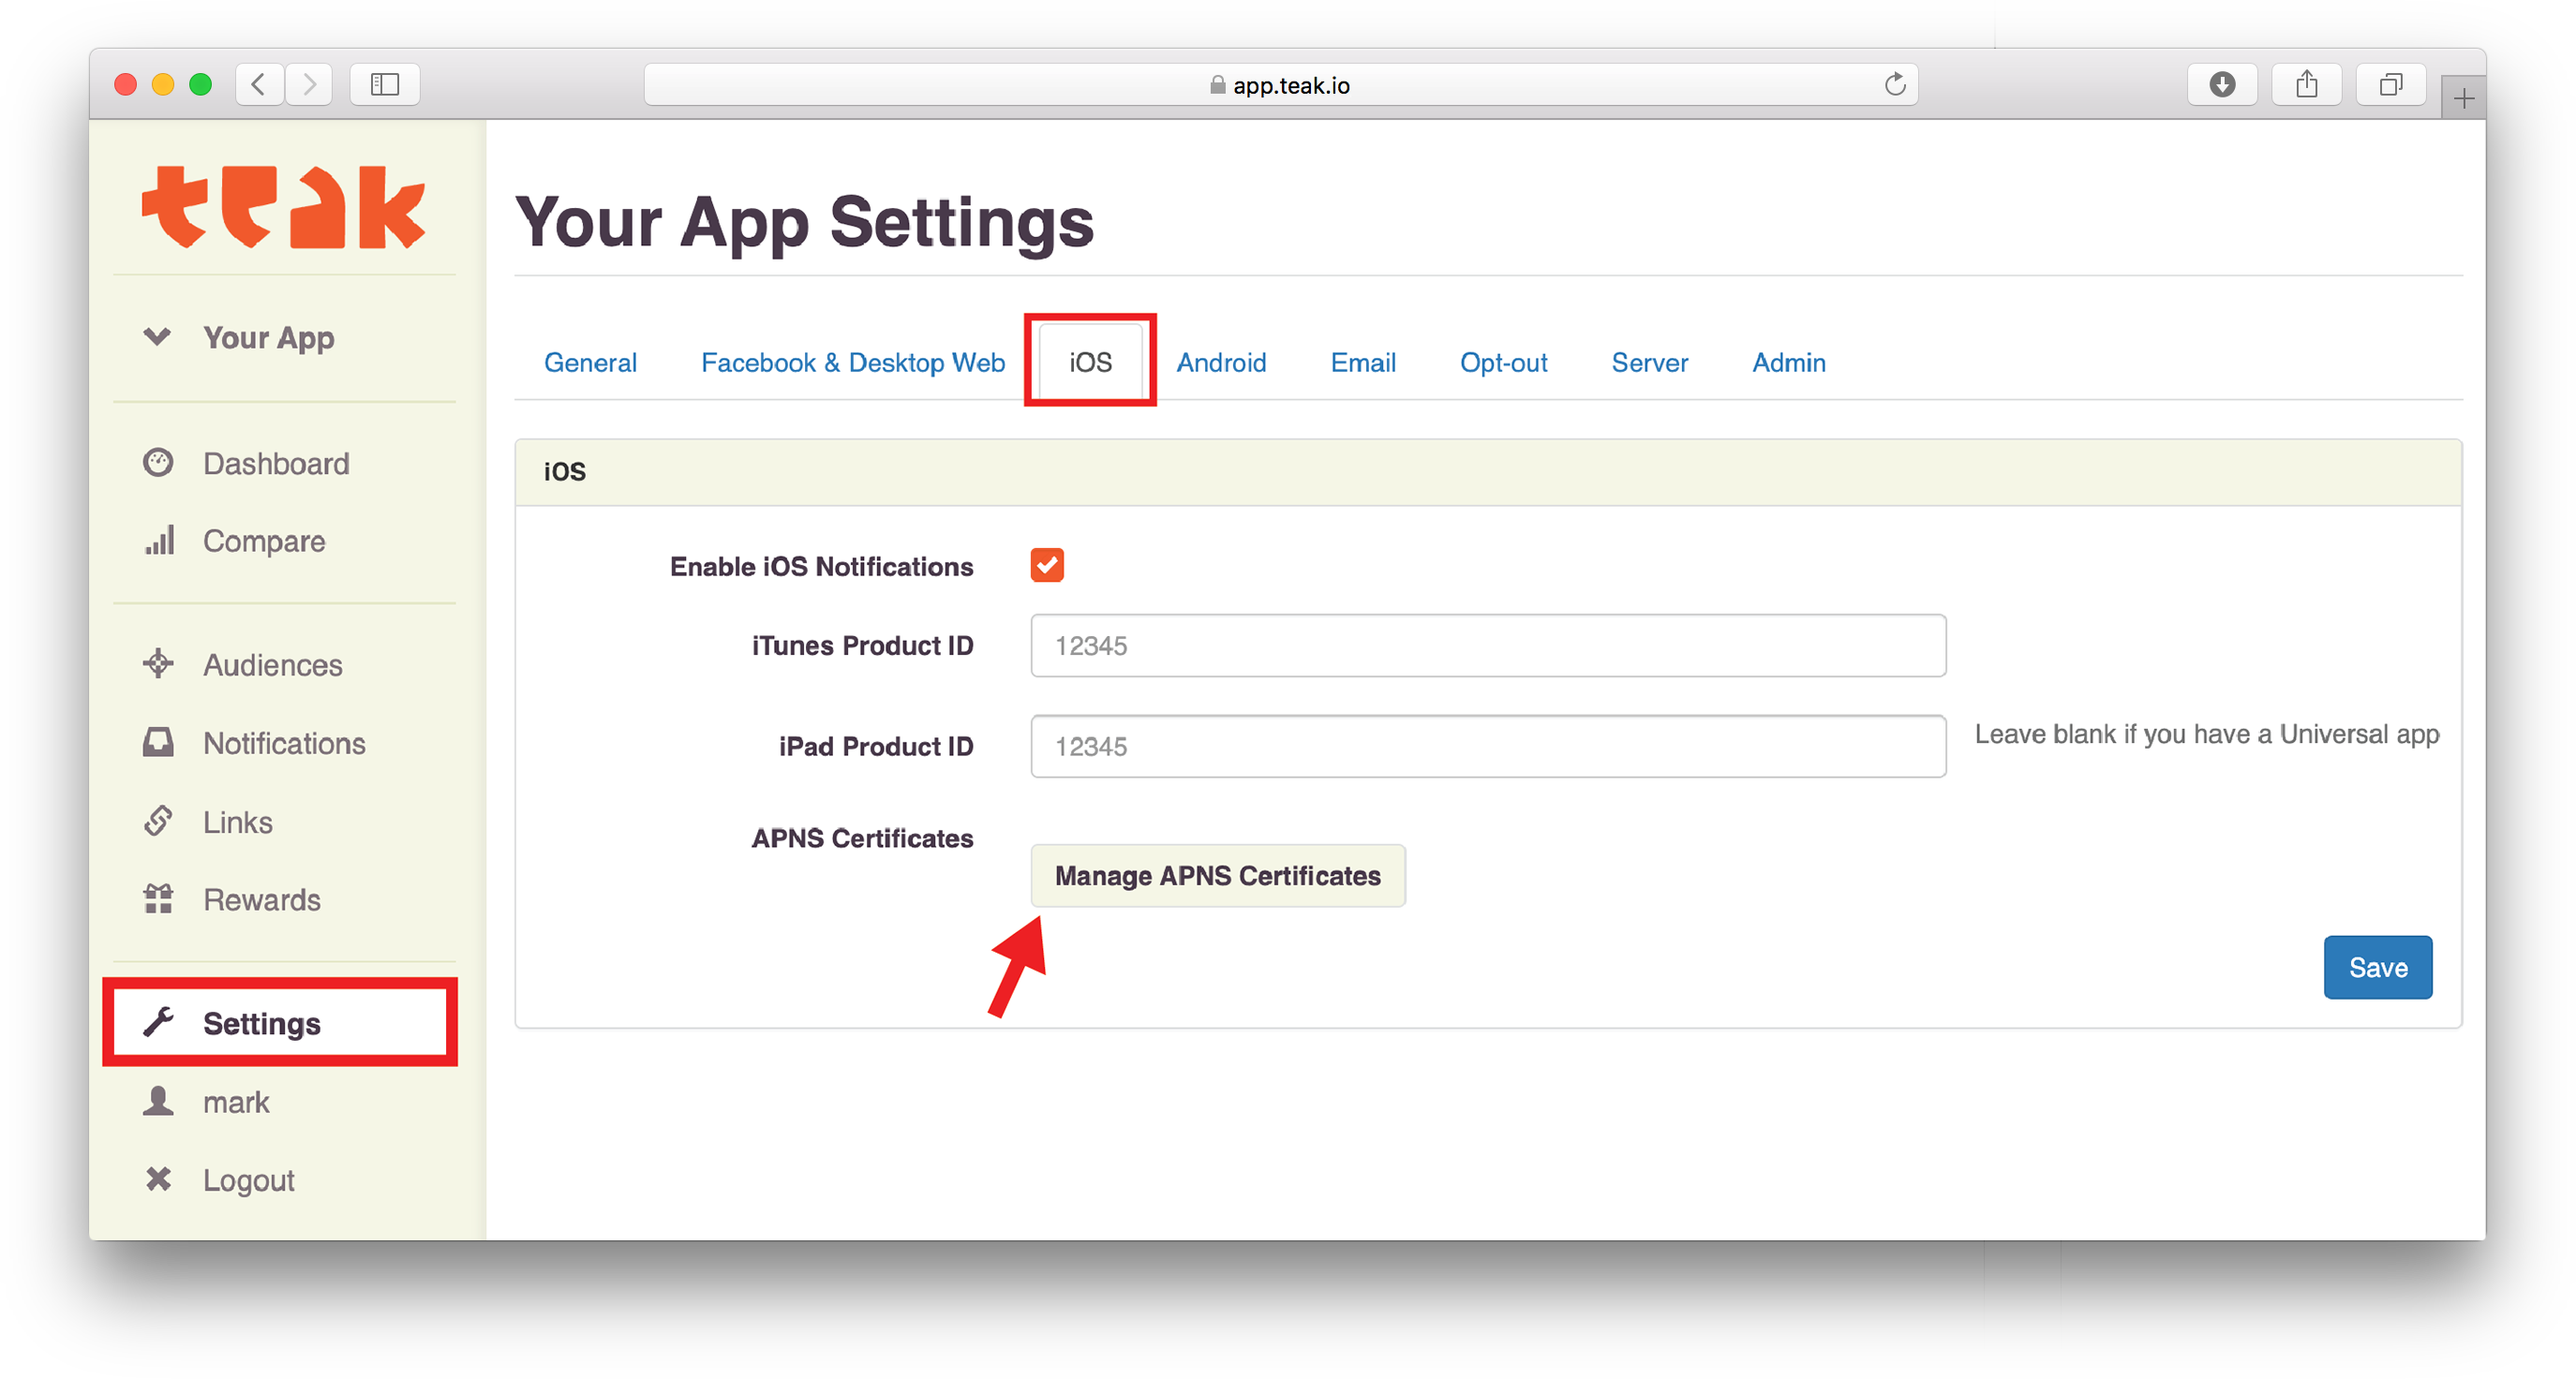Click the mark user silhouette icon
The height and width of the screenshot is (1379, 2576).
click(x=158, y=1101)
